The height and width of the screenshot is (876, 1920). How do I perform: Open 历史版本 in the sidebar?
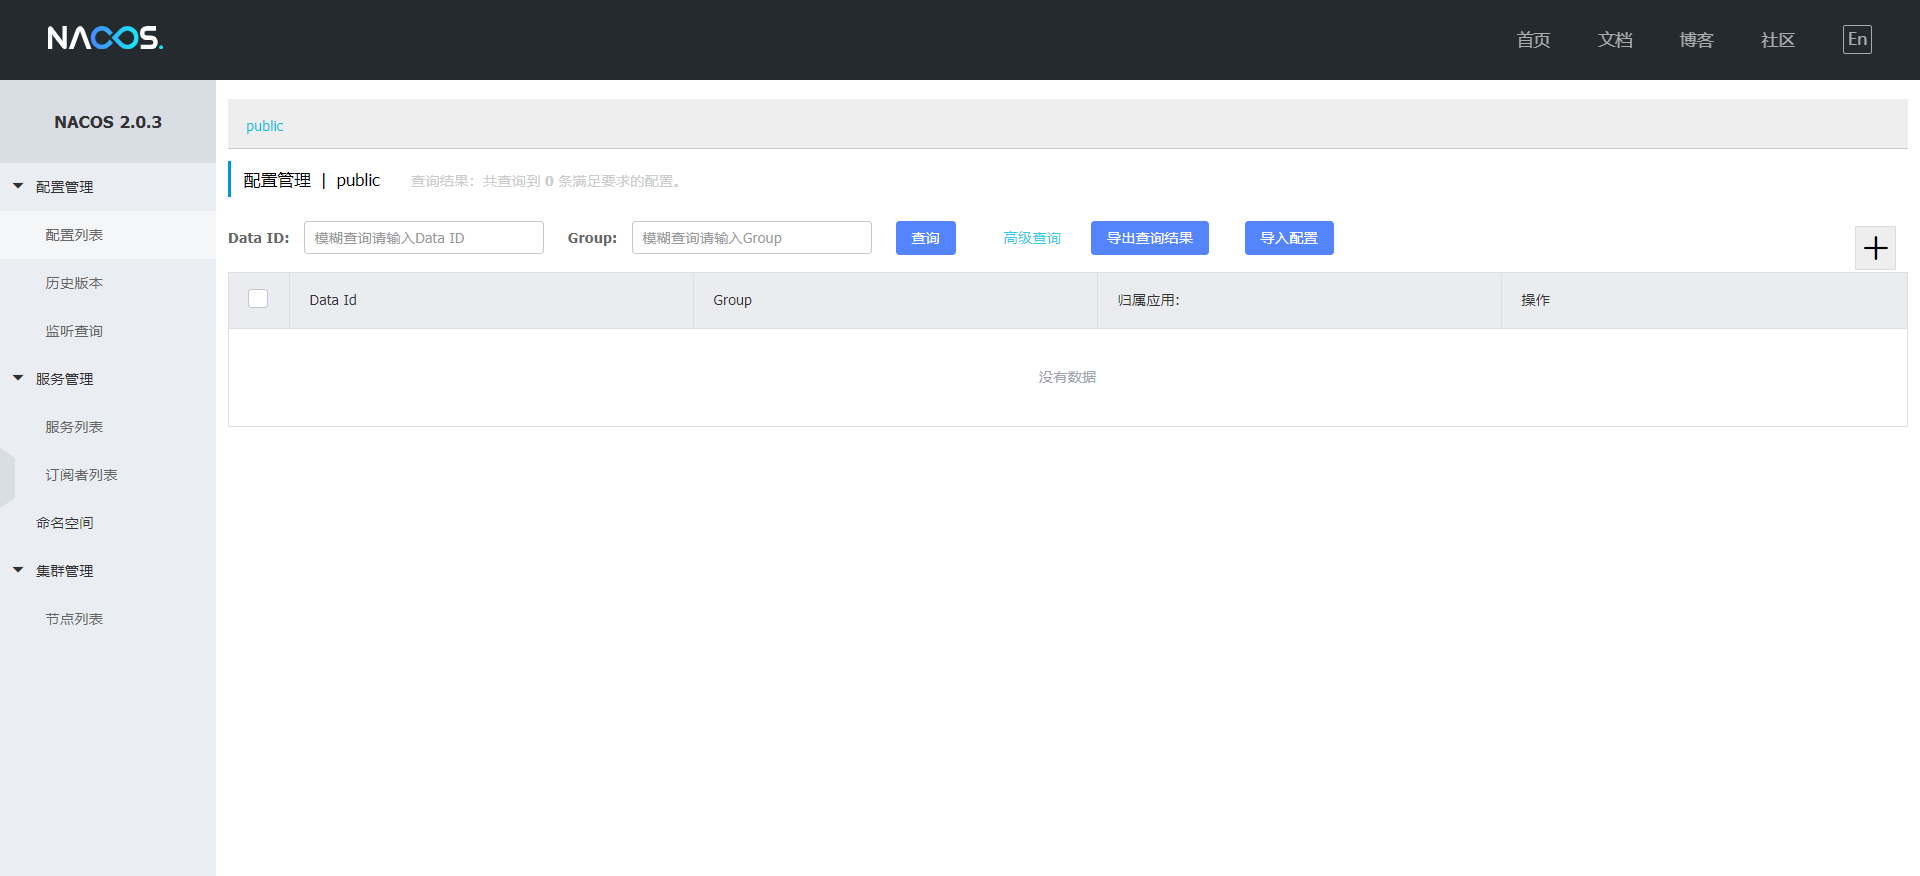(108, 283)
